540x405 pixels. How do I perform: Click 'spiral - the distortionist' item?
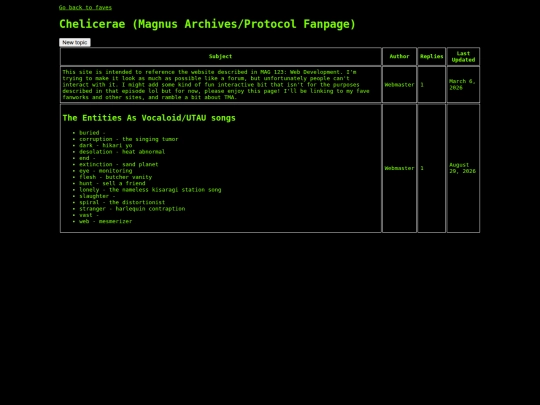coord(122,202)
